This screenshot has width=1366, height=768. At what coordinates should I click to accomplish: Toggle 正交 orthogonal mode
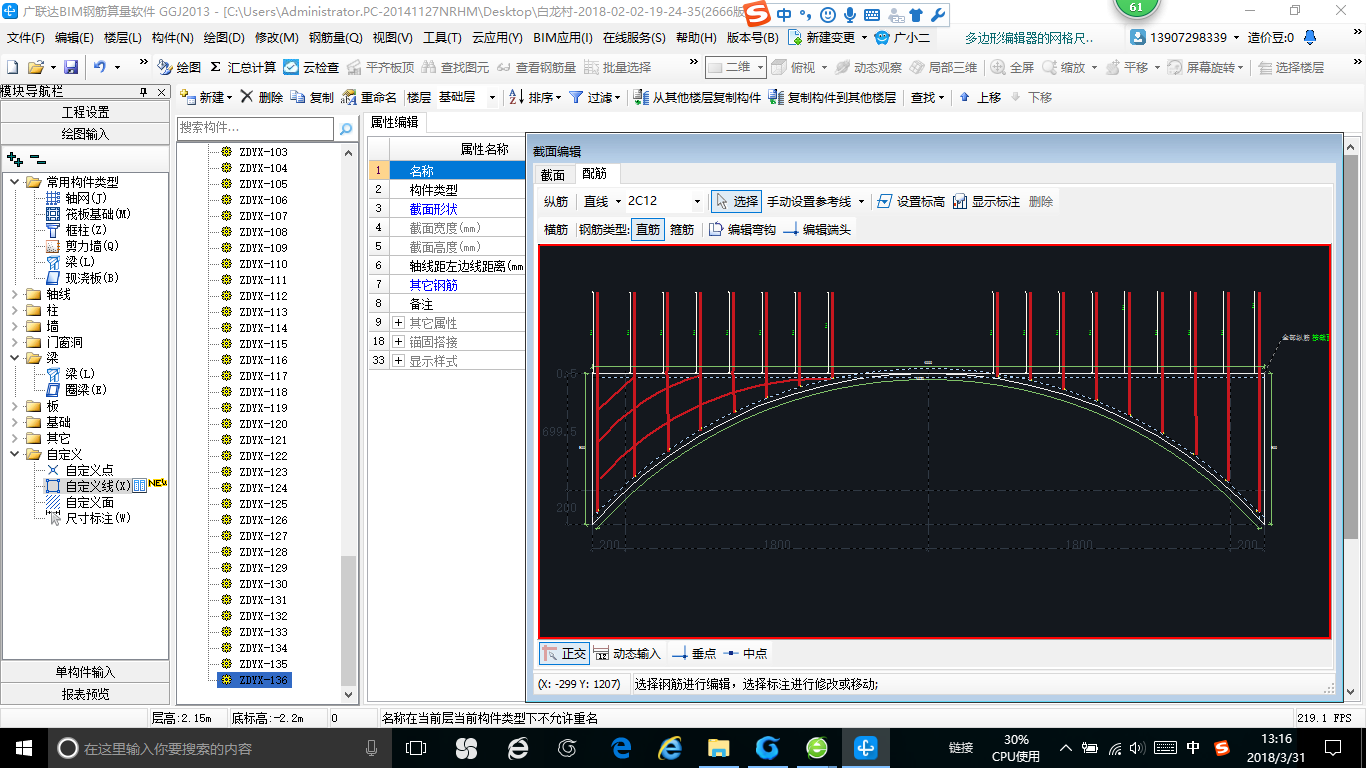click(564, 653)
